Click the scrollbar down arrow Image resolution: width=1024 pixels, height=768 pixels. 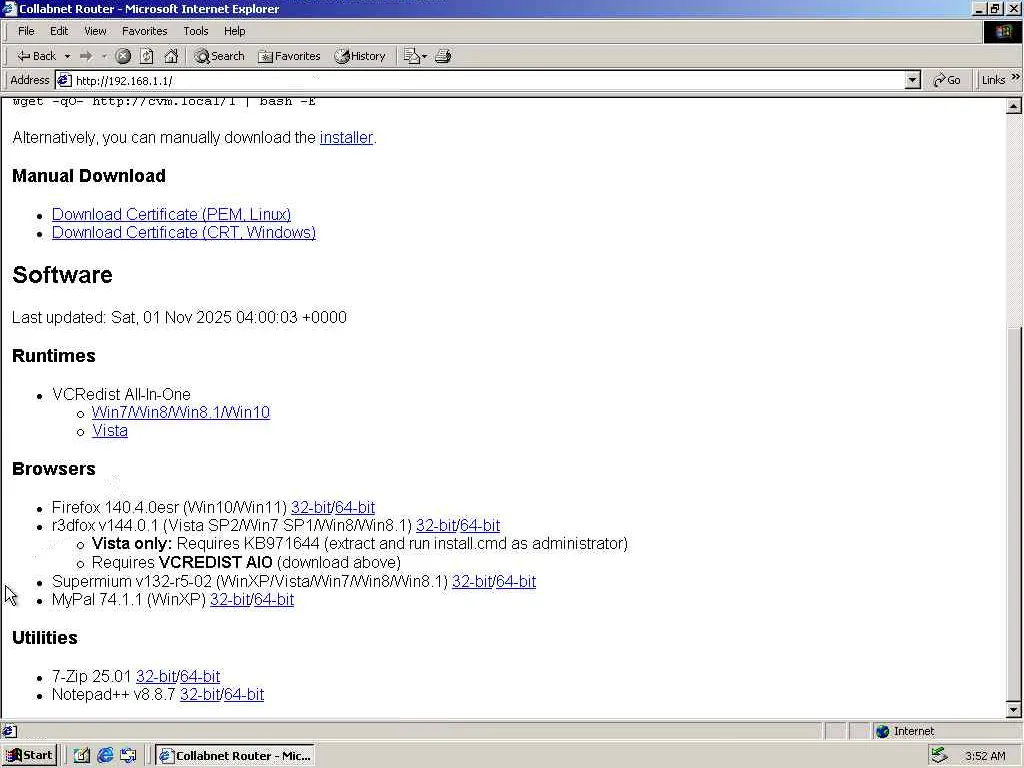pyautogui.click(x=1014, y=709)
